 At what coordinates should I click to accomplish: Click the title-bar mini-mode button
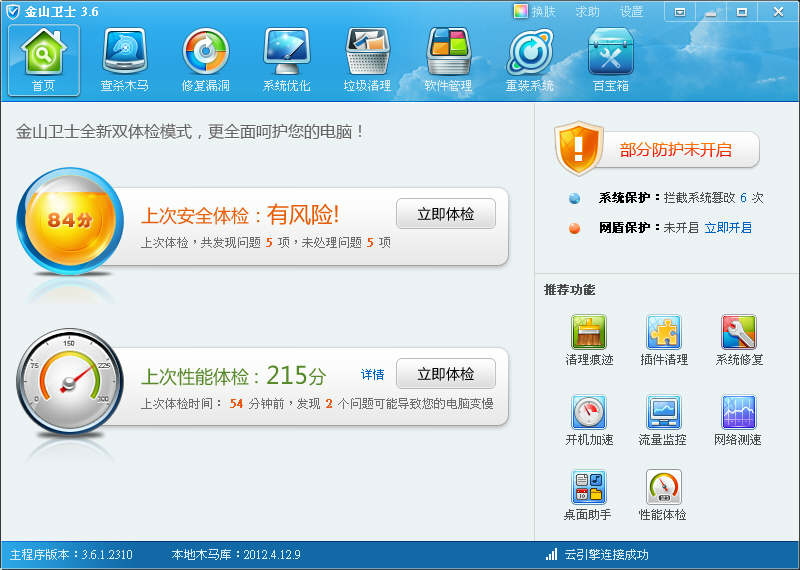tap(680, 12)
